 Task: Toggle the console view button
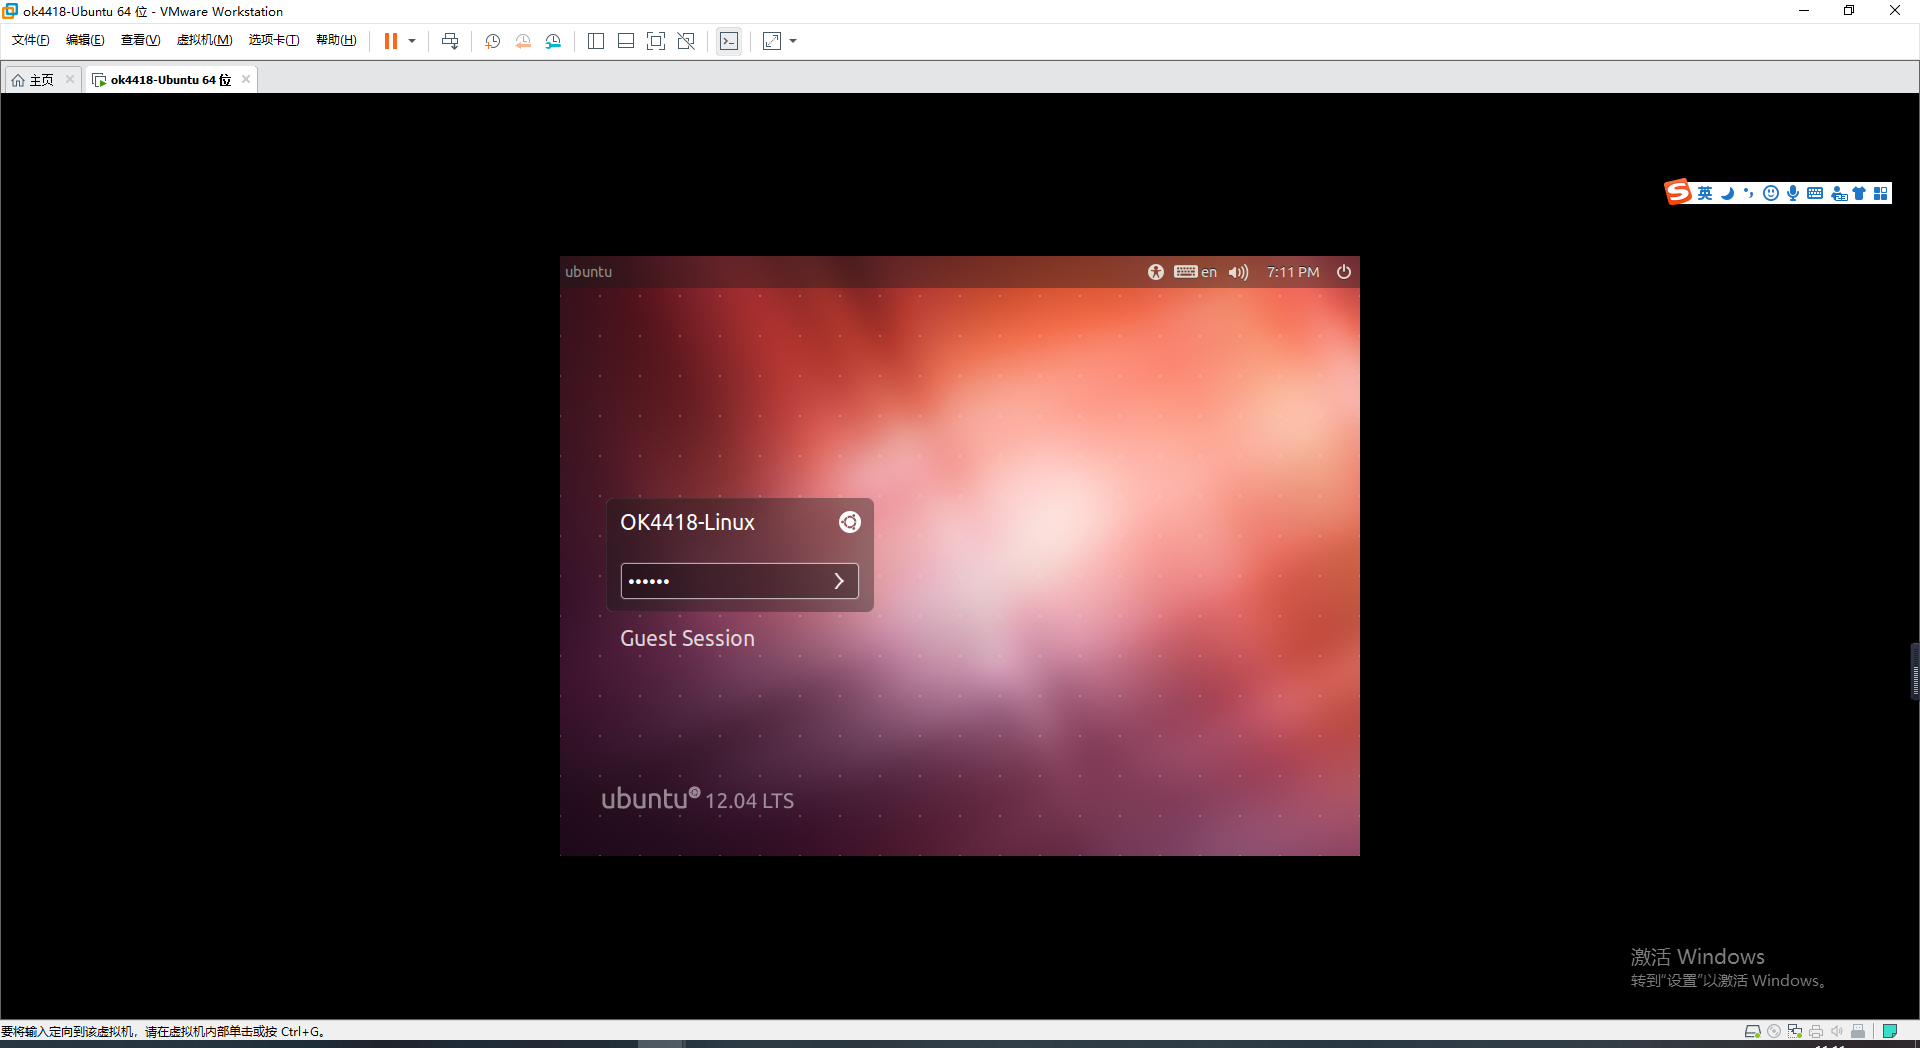[x=729, y=41]
